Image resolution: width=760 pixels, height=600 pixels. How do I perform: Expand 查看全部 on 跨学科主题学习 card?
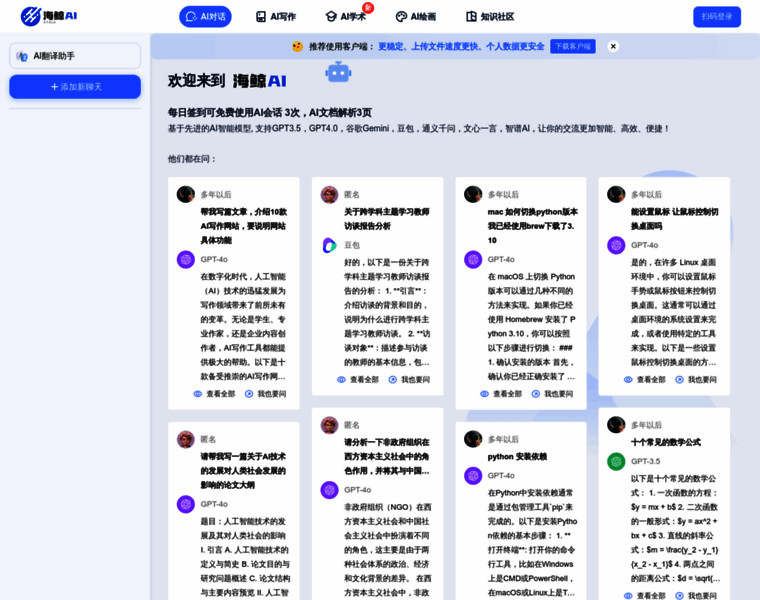(x=358, y=380)
